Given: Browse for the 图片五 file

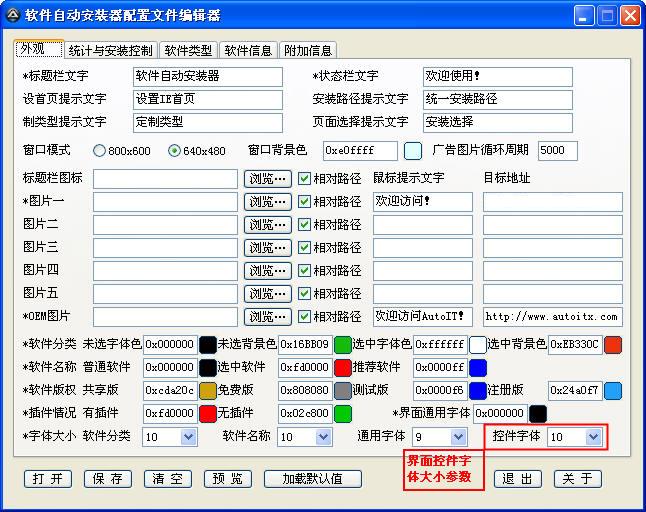Looking at the screenshot, I should [x=268, y=294].
